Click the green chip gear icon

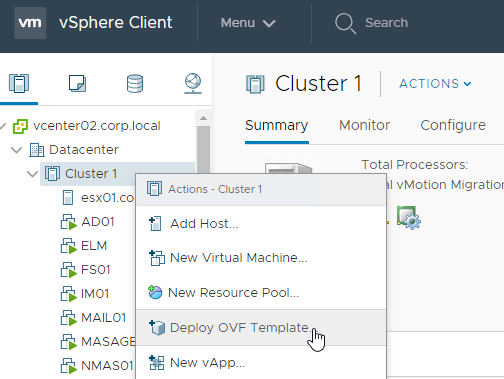click(x=409, y=218)
